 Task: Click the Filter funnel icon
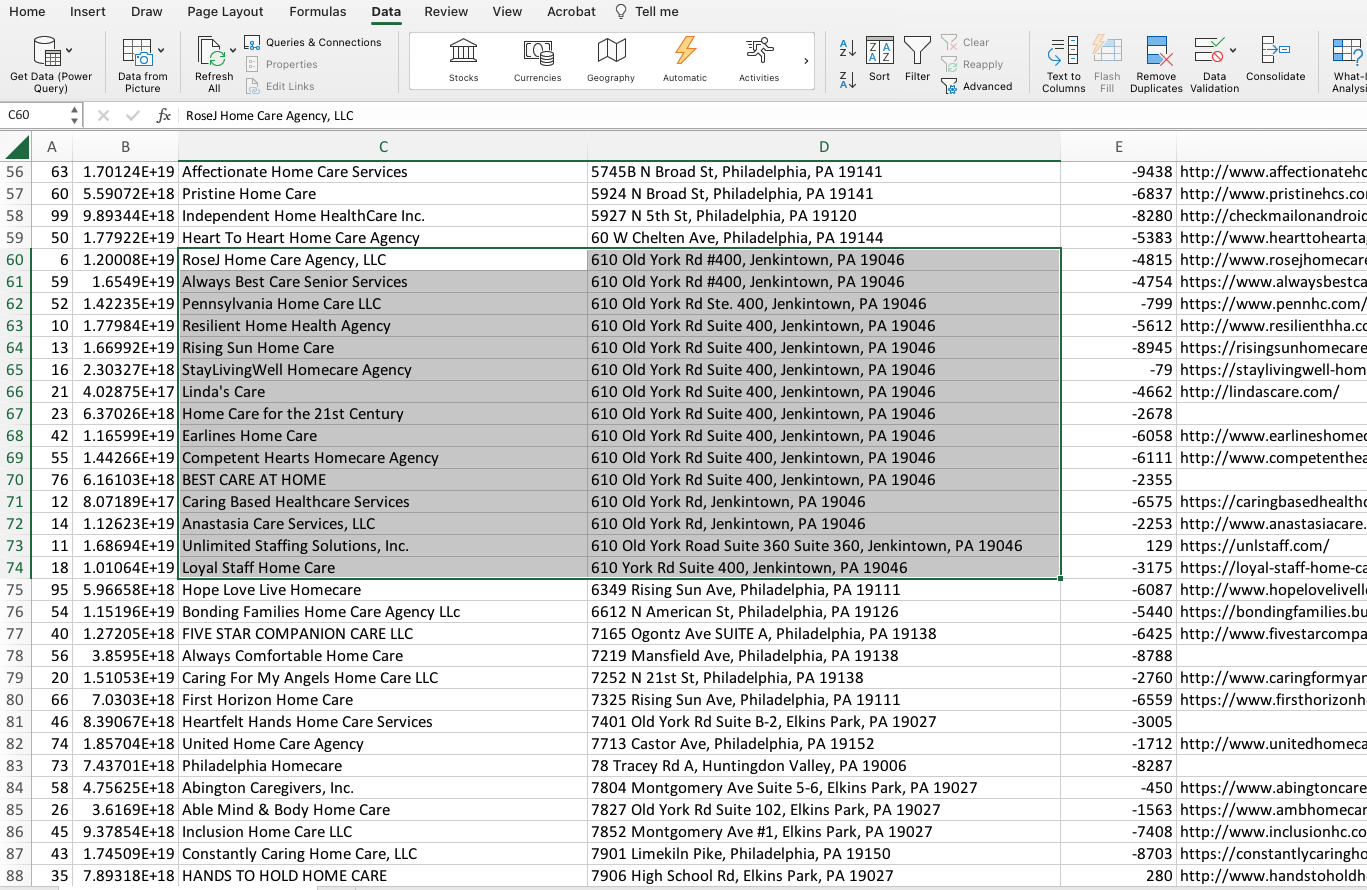[917, 50]
